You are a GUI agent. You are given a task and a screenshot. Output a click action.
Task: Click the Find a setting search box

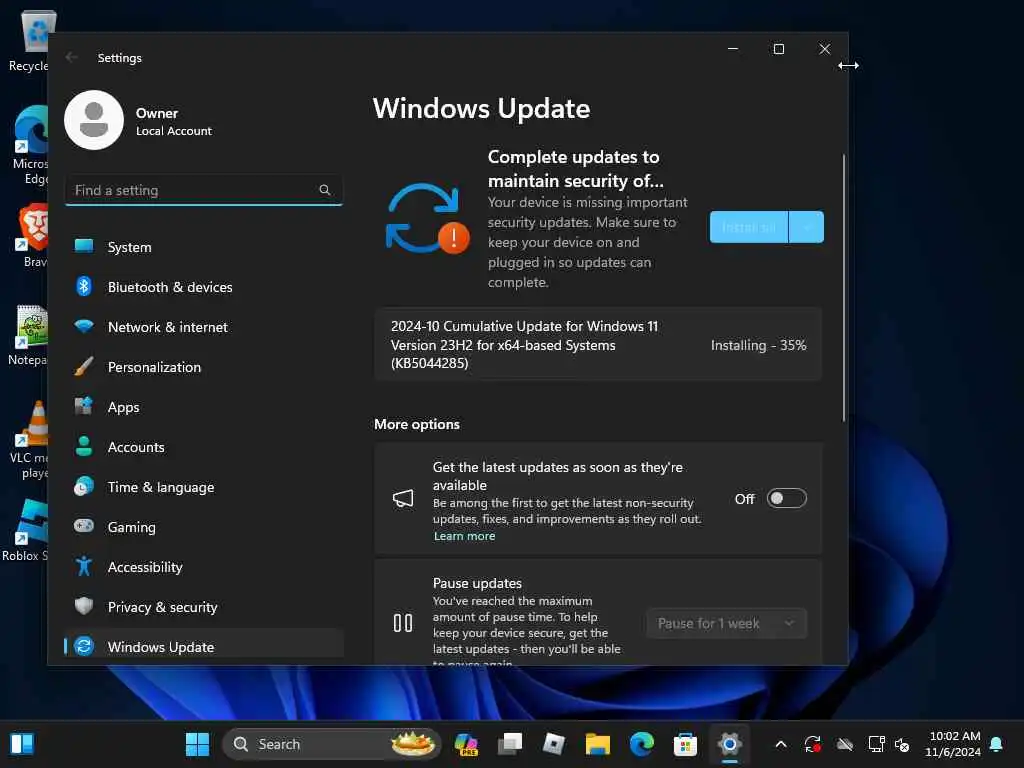204,190
